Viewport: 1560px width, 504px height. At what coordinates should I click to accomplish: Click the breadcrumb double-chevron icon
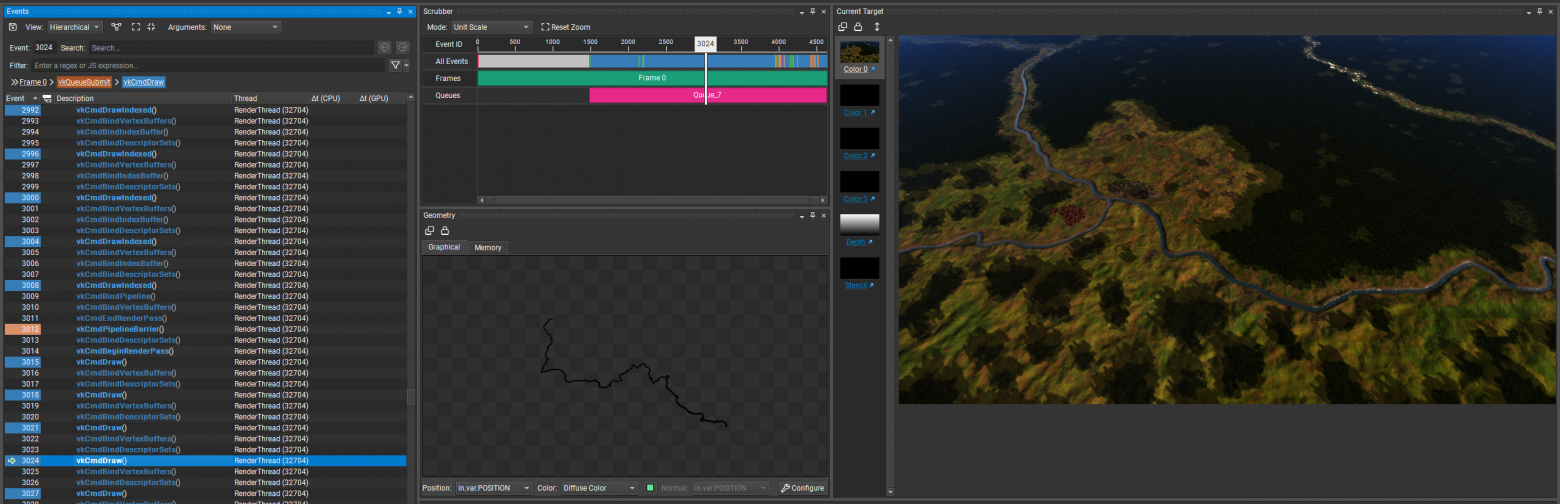[x=14, y=82]
